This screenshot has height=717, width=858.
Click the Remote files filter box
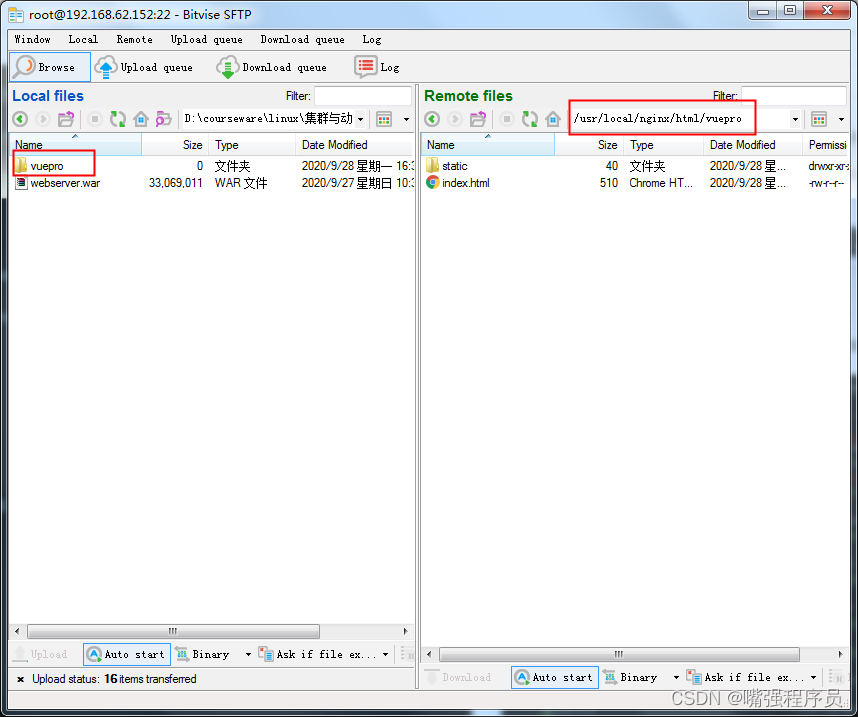coord(793,95)
